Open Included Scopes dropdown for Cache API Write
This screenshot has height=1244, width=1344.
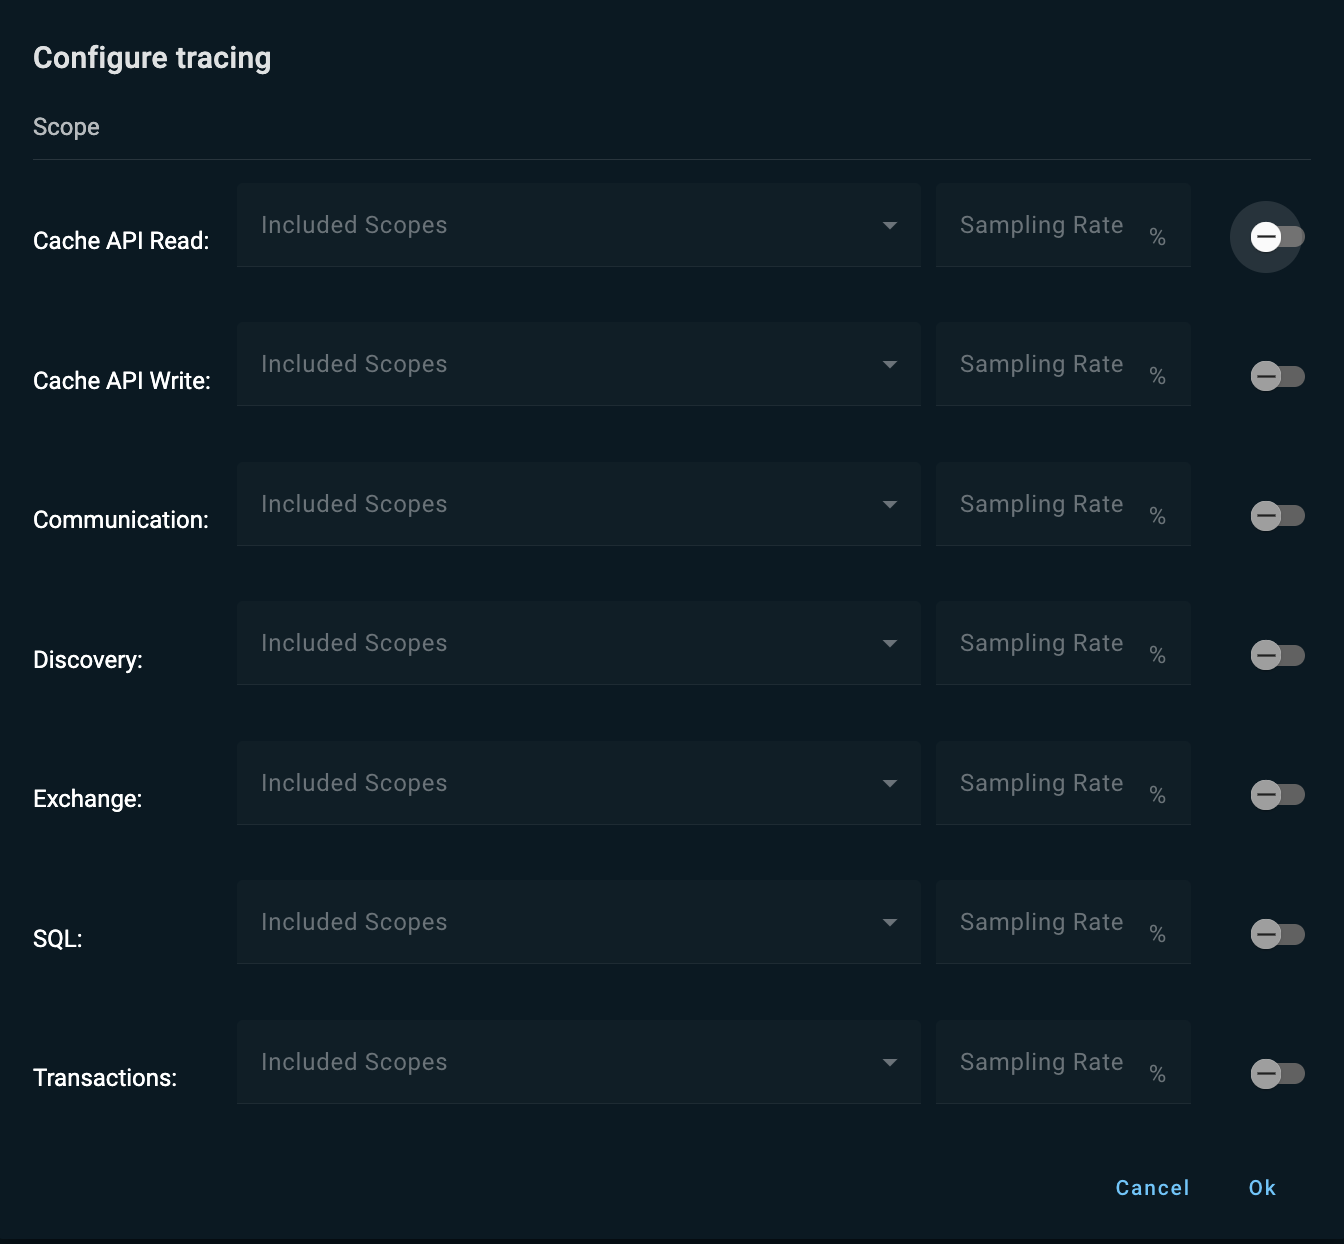[579, 364]
